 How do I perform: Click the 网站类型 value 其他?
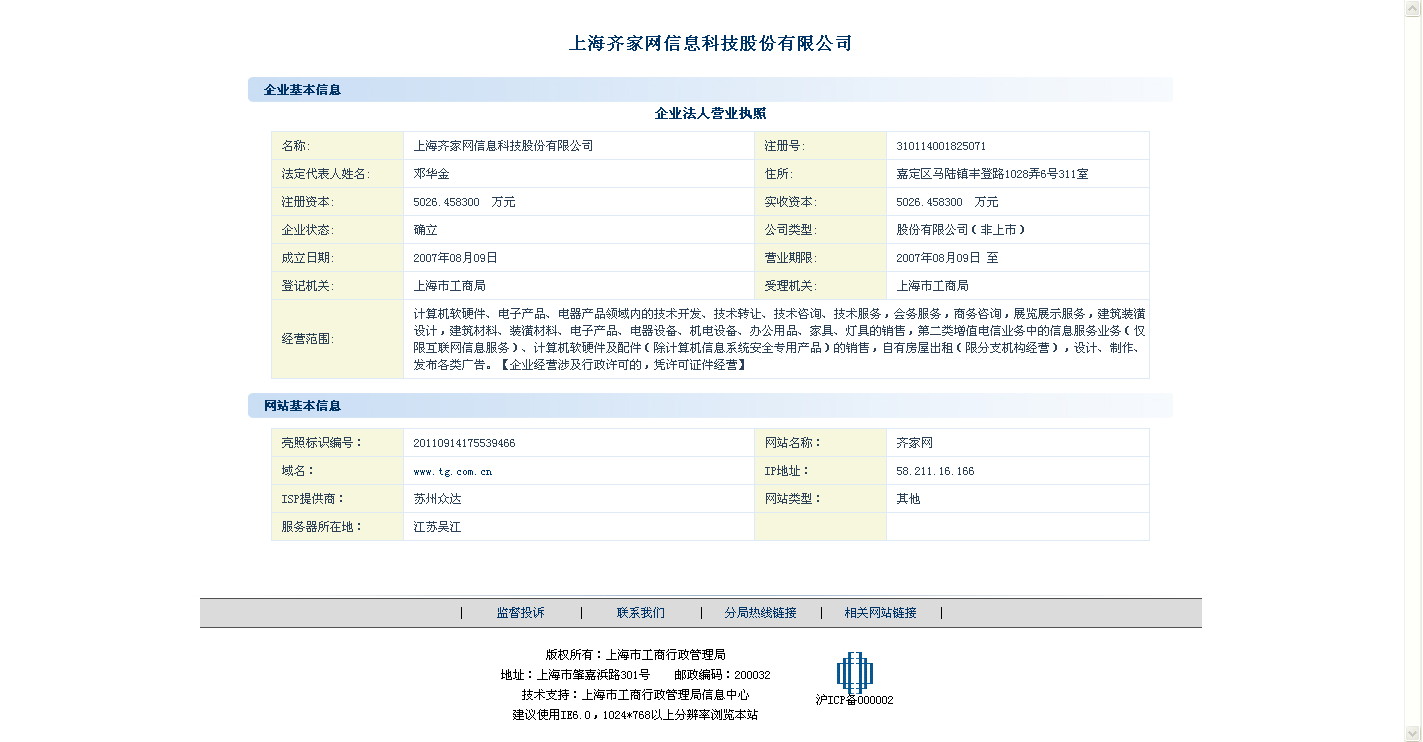coord(909,499)
